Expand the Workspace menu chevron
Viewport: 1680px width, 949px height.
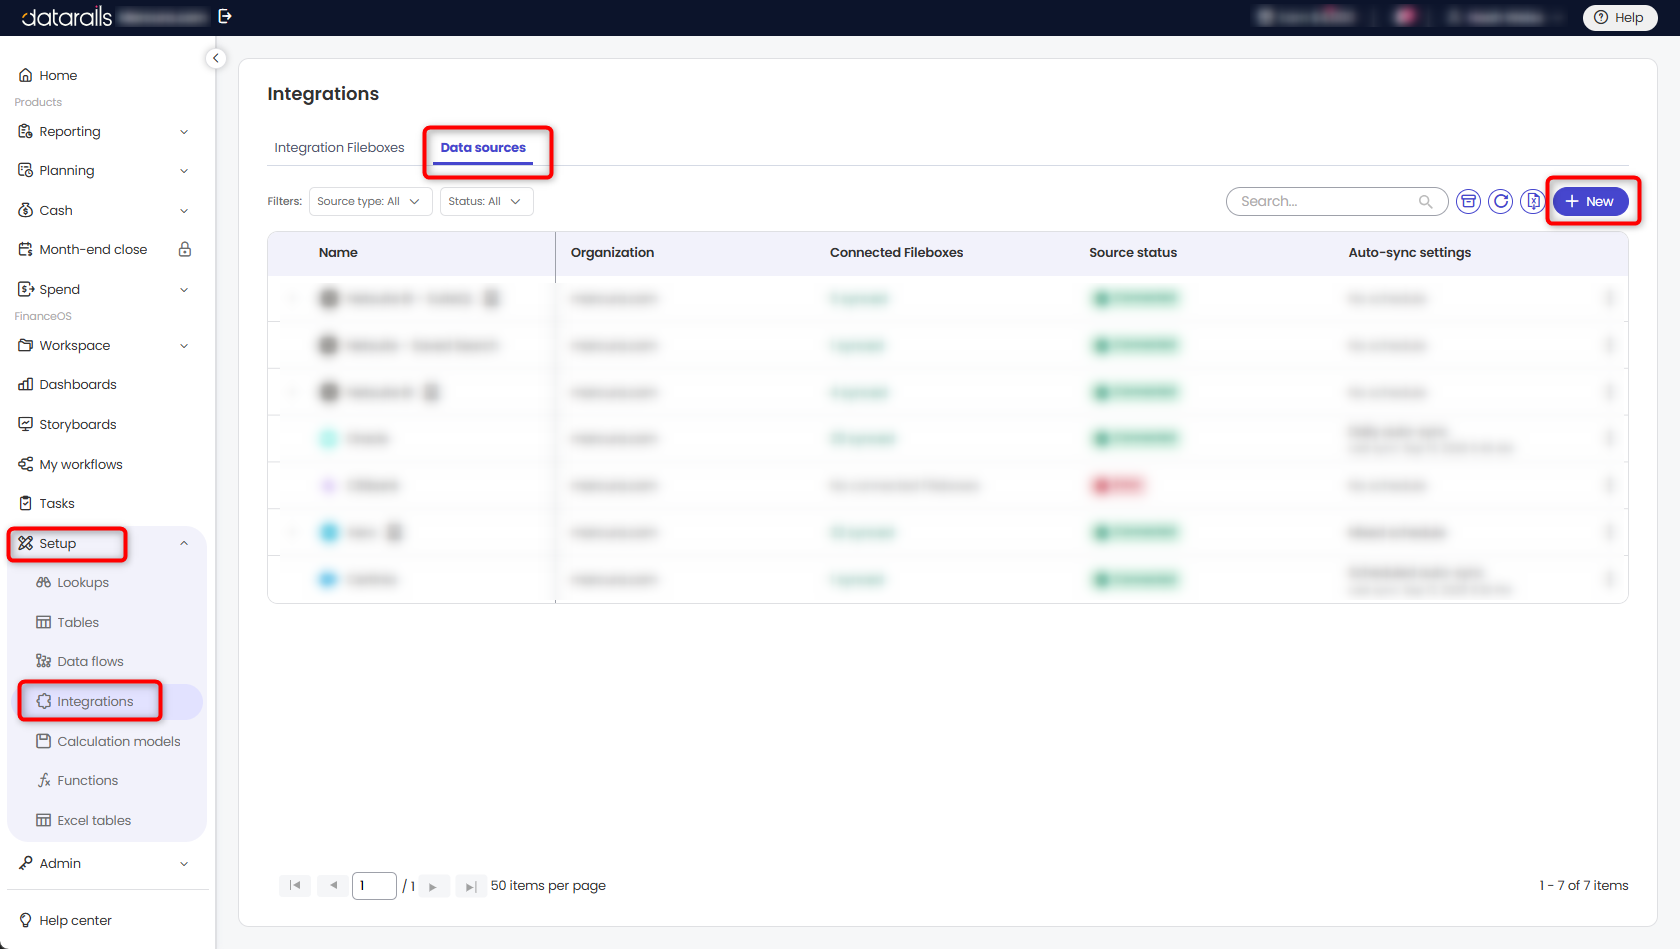[x=184, y=346]
